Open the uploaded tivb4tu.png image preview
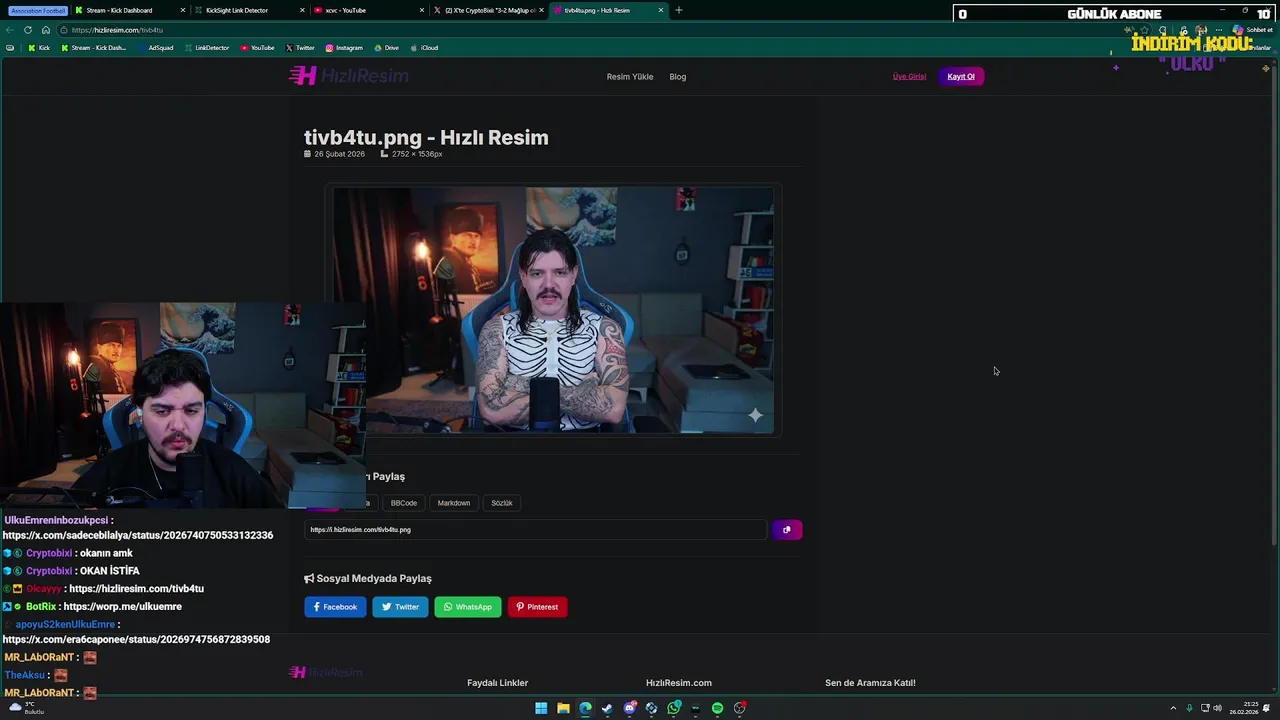 click(553, 310)
